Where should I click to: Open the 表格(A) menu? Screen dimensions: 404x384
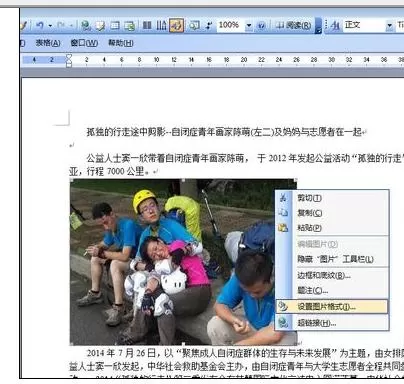(x=48, y=43)
